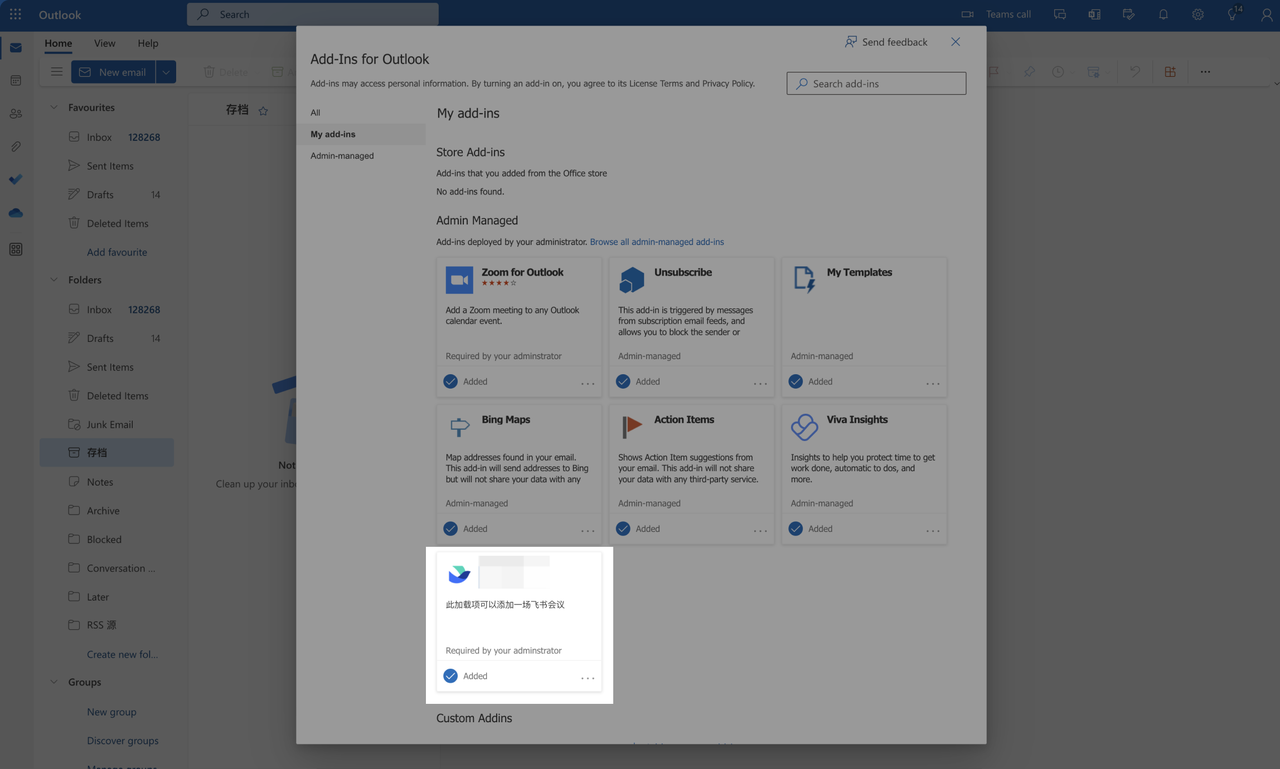This screenshot has height=769, width=1280.
Task: Open notifications bell icon
Action: tap(1163, 14)
